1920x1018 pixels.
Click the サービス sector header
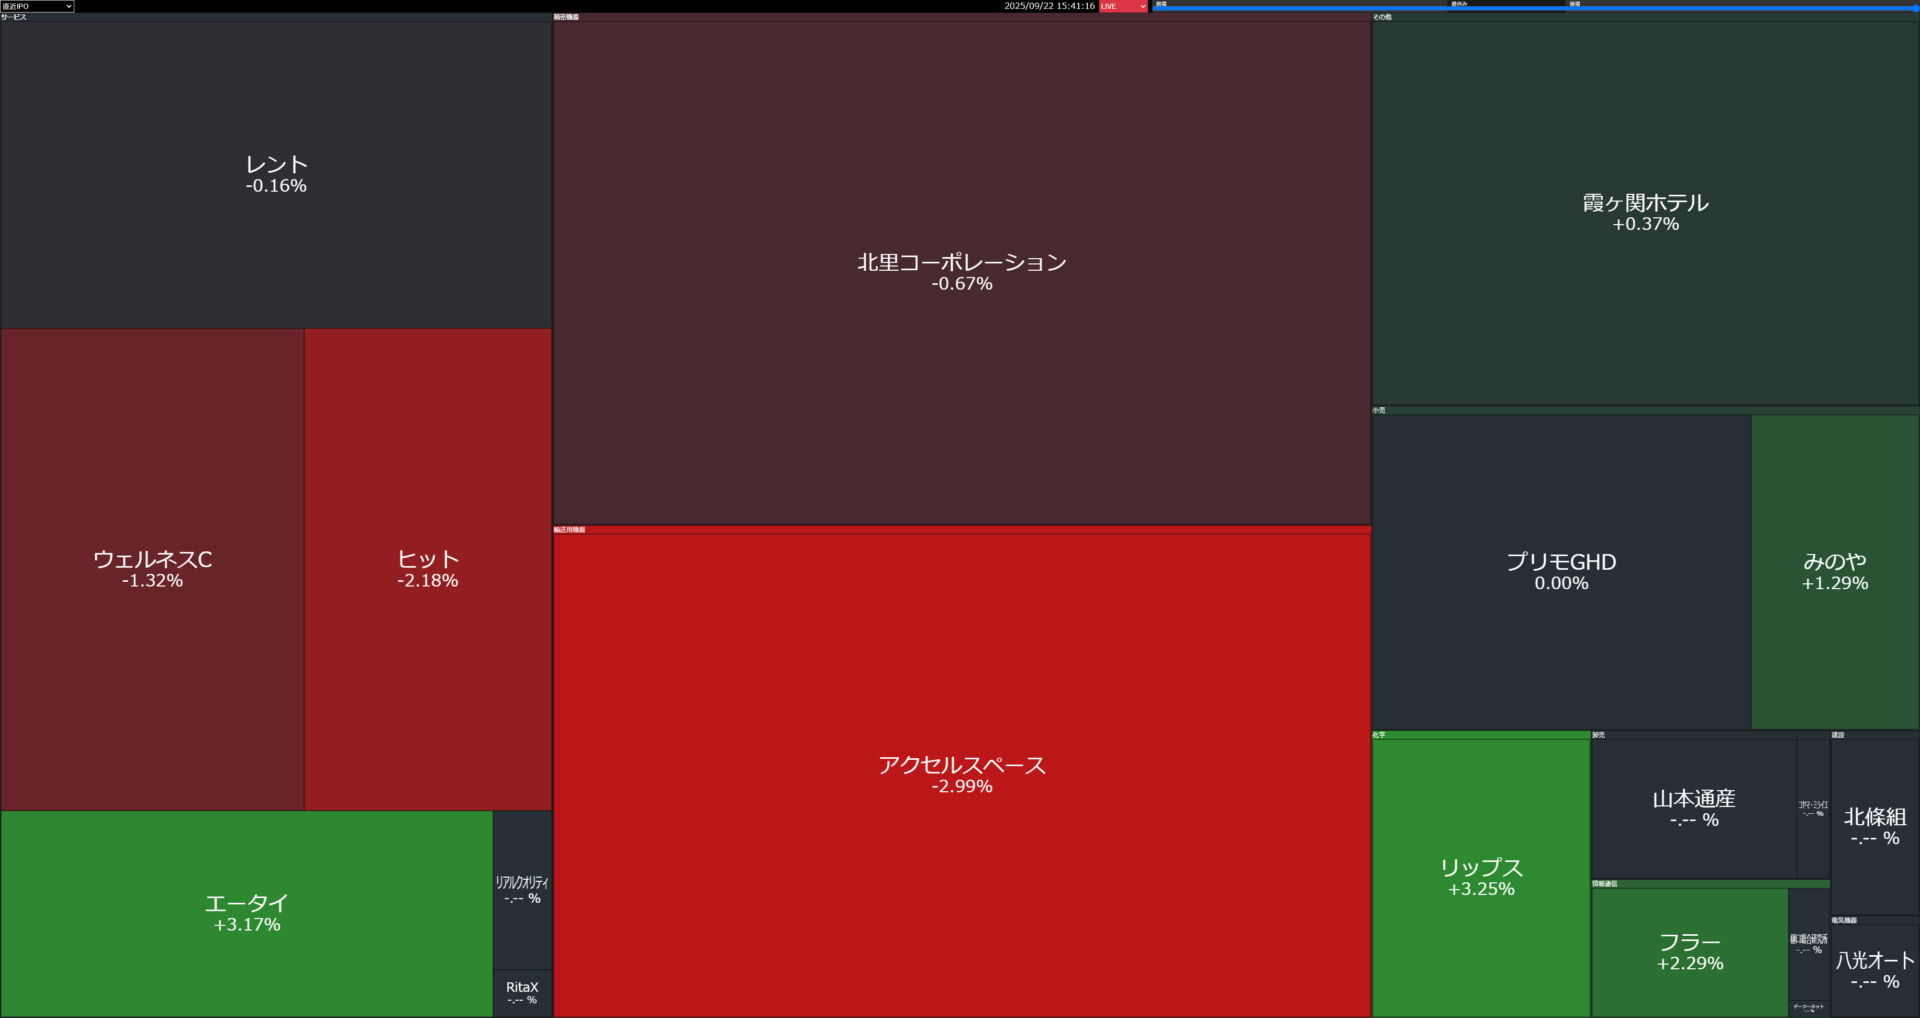(14, 17)
